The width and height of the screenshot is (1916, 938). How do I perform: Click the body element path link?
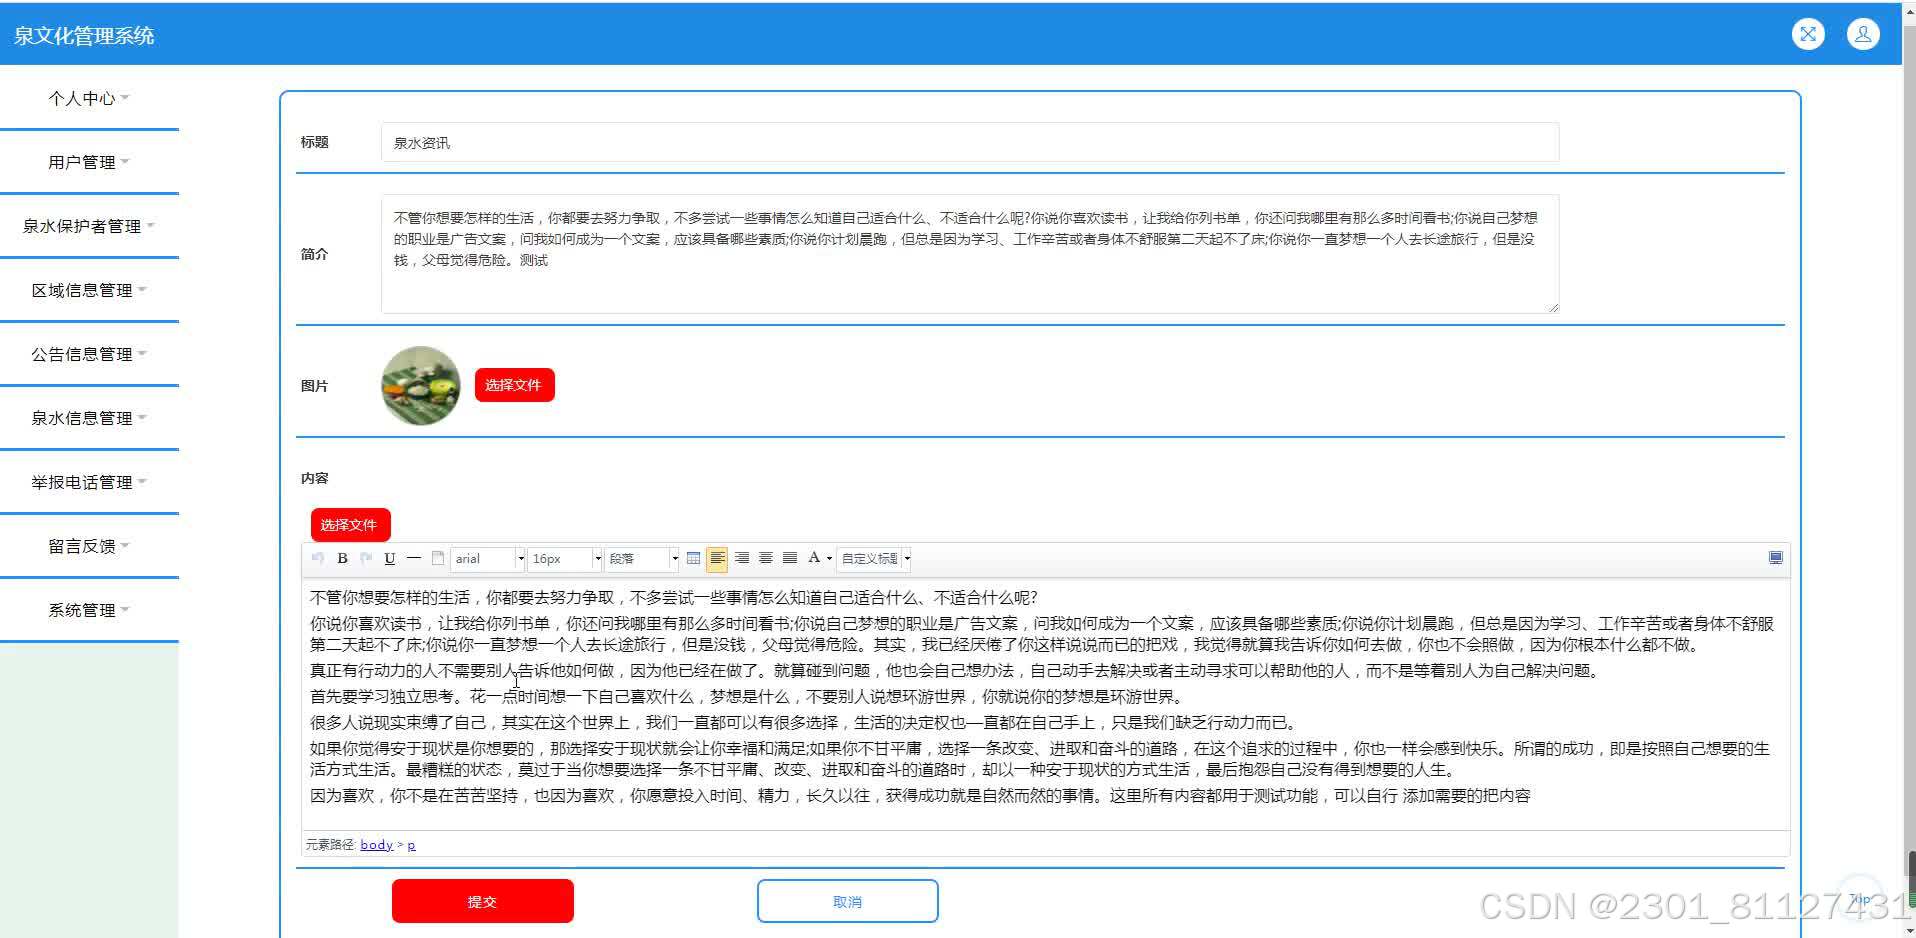[x=376, y=845]
